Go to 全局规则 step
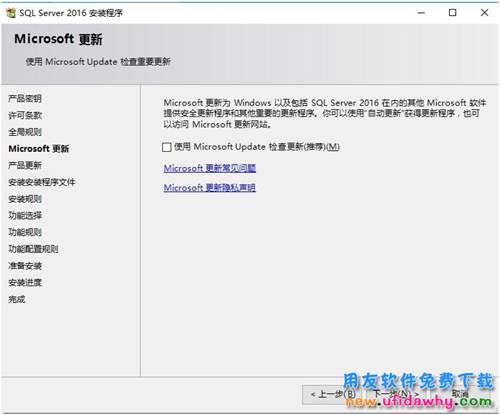Screen dimensions: 500x415 pyautogui.click(x=25, y=132)
